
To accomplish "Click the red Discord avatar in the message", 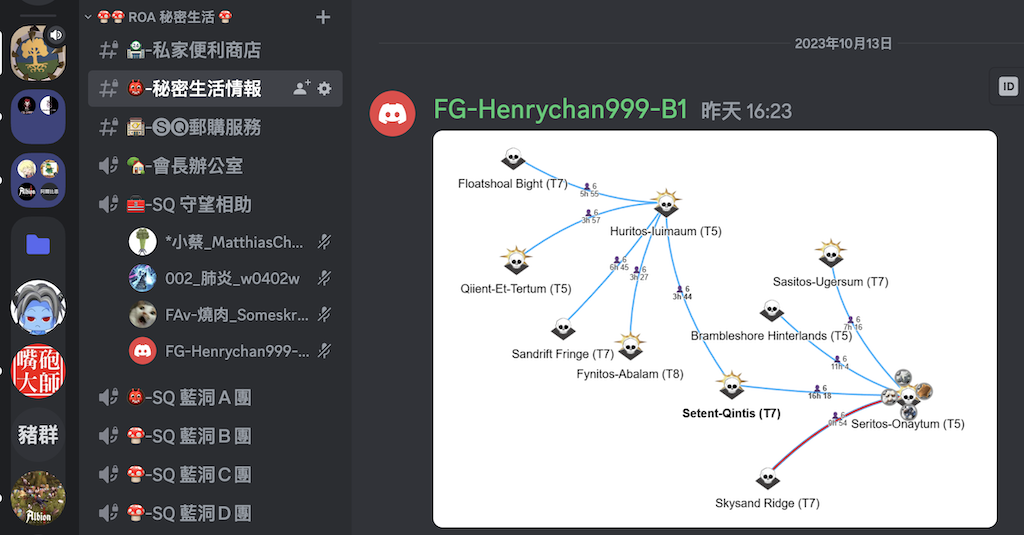I will point(393,113).
